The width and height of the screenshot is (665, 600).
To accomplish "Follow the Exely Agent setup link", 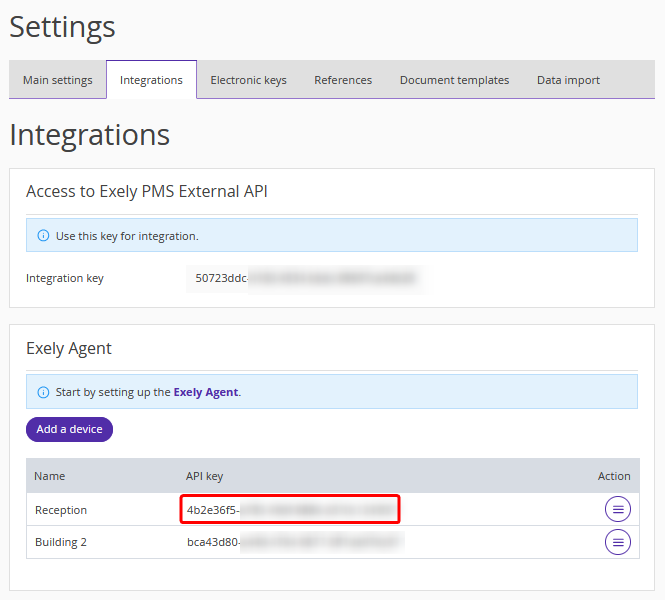I will pyautogui.click(x=206, y=392).
